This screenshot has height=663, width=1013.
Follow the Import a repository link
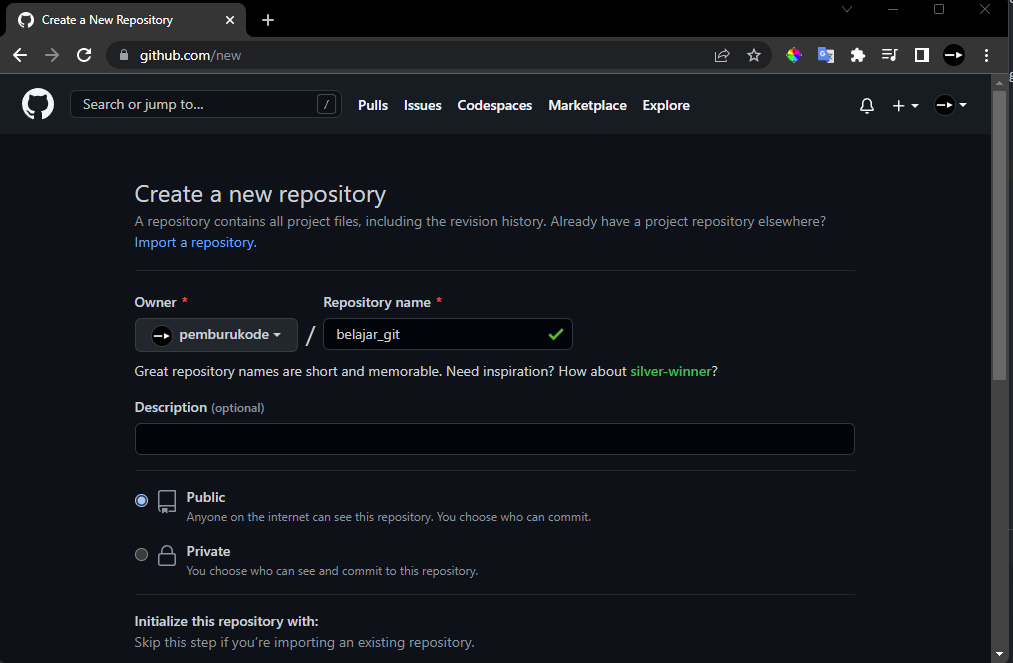click(x=195, y=242)
